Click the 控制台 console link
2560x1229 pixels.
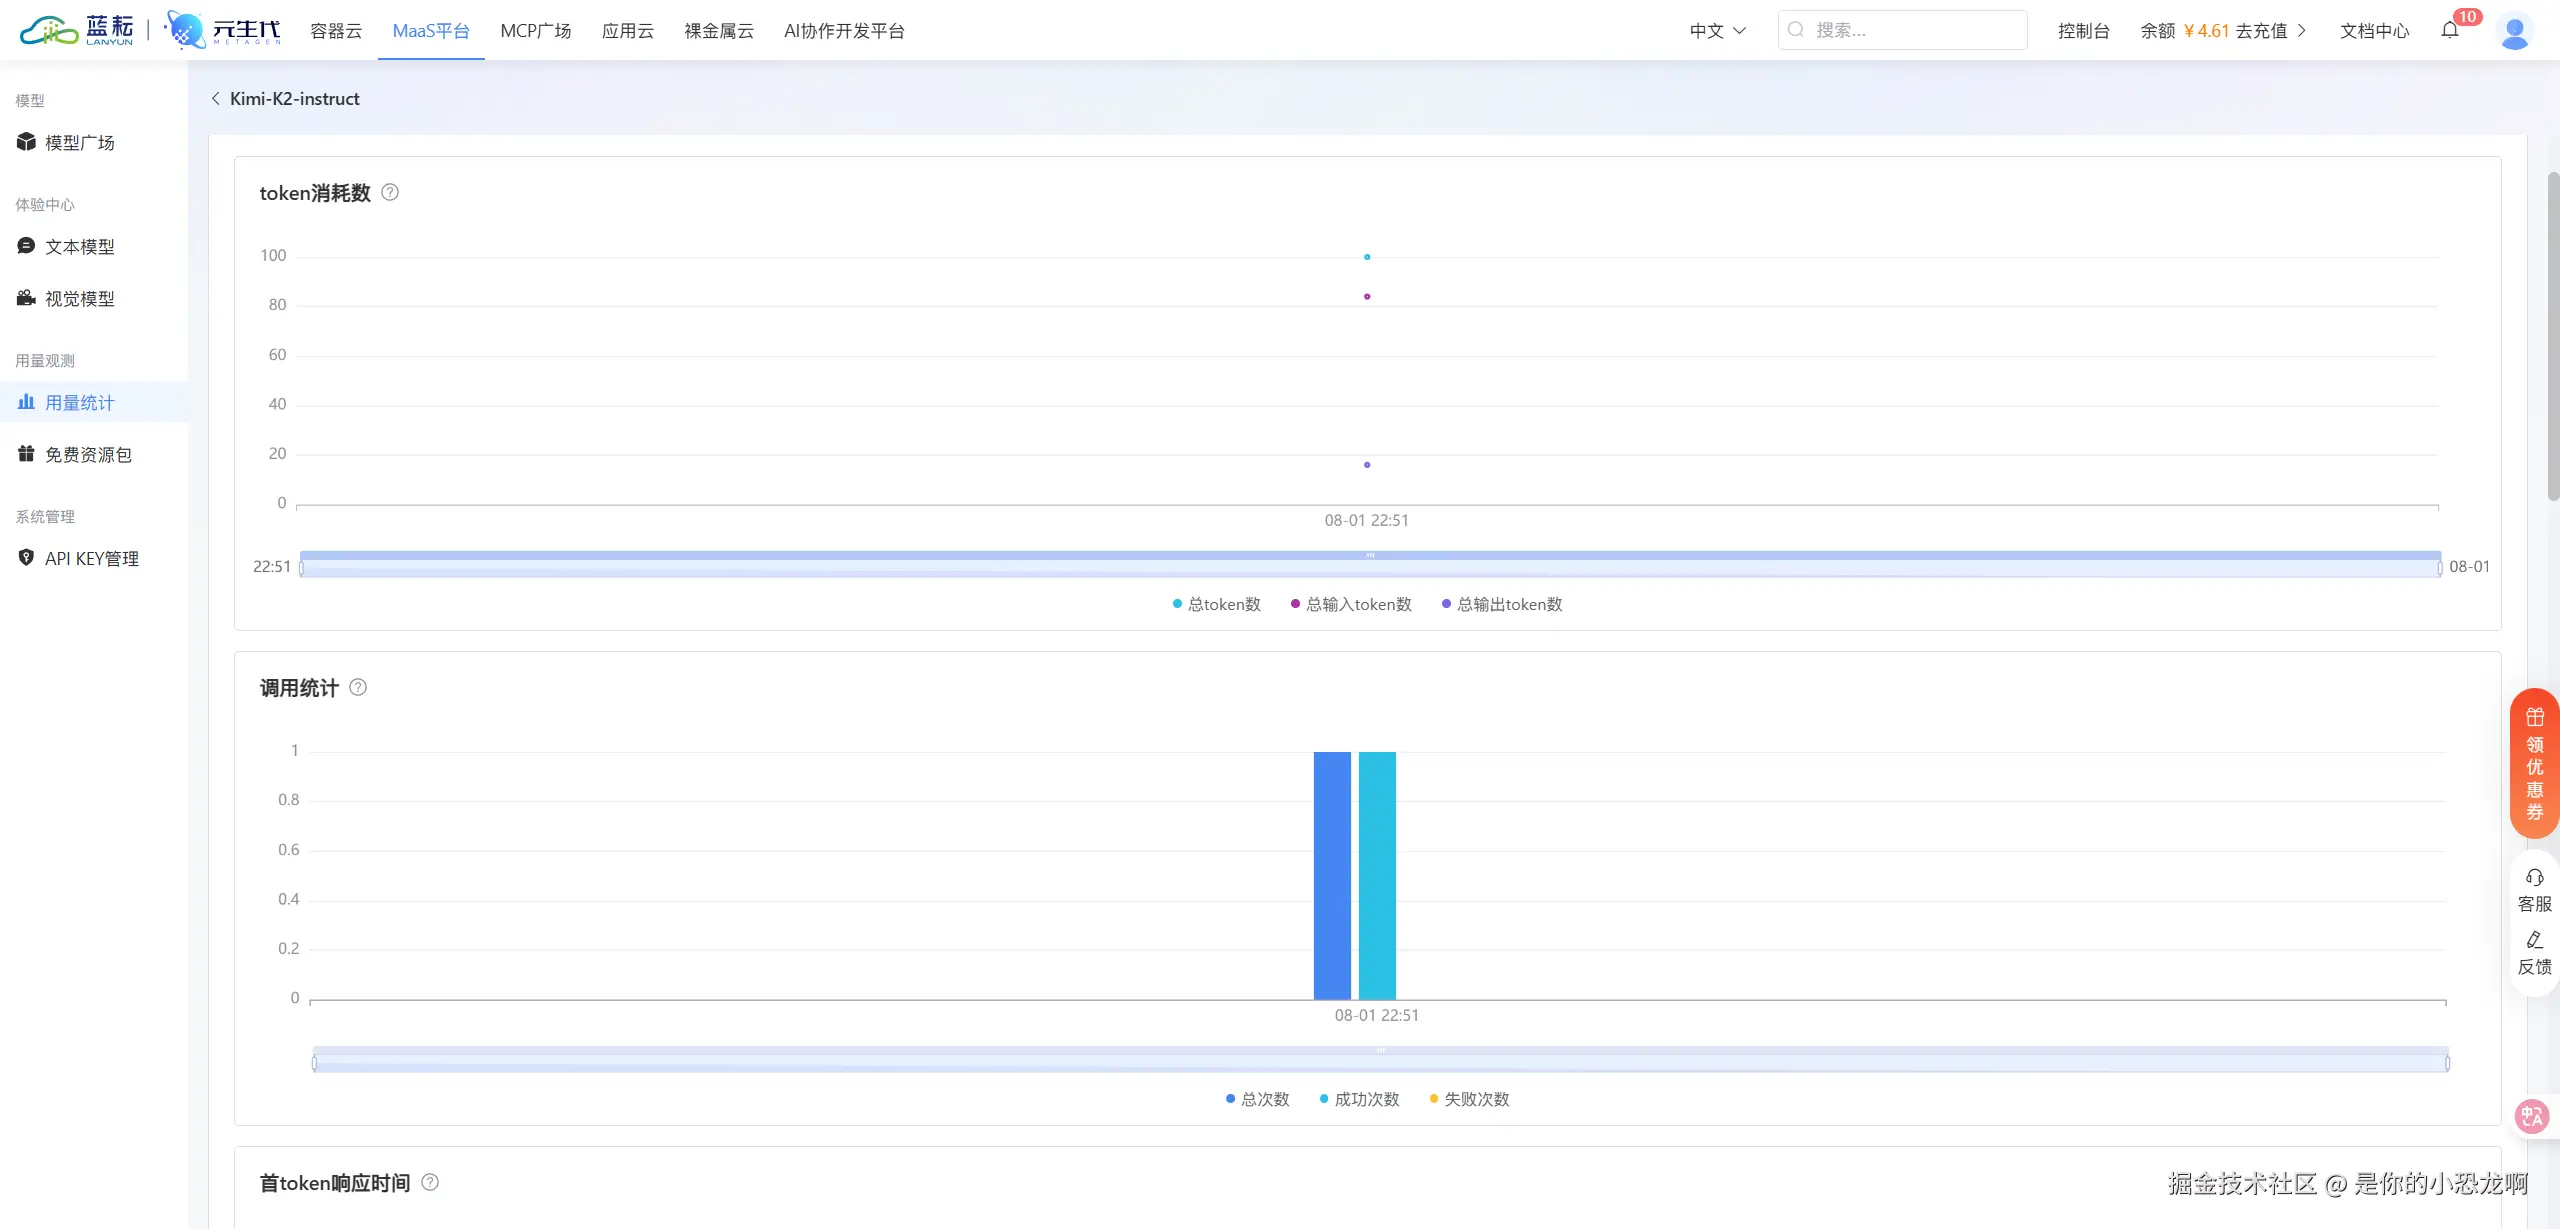point(2083,31)
